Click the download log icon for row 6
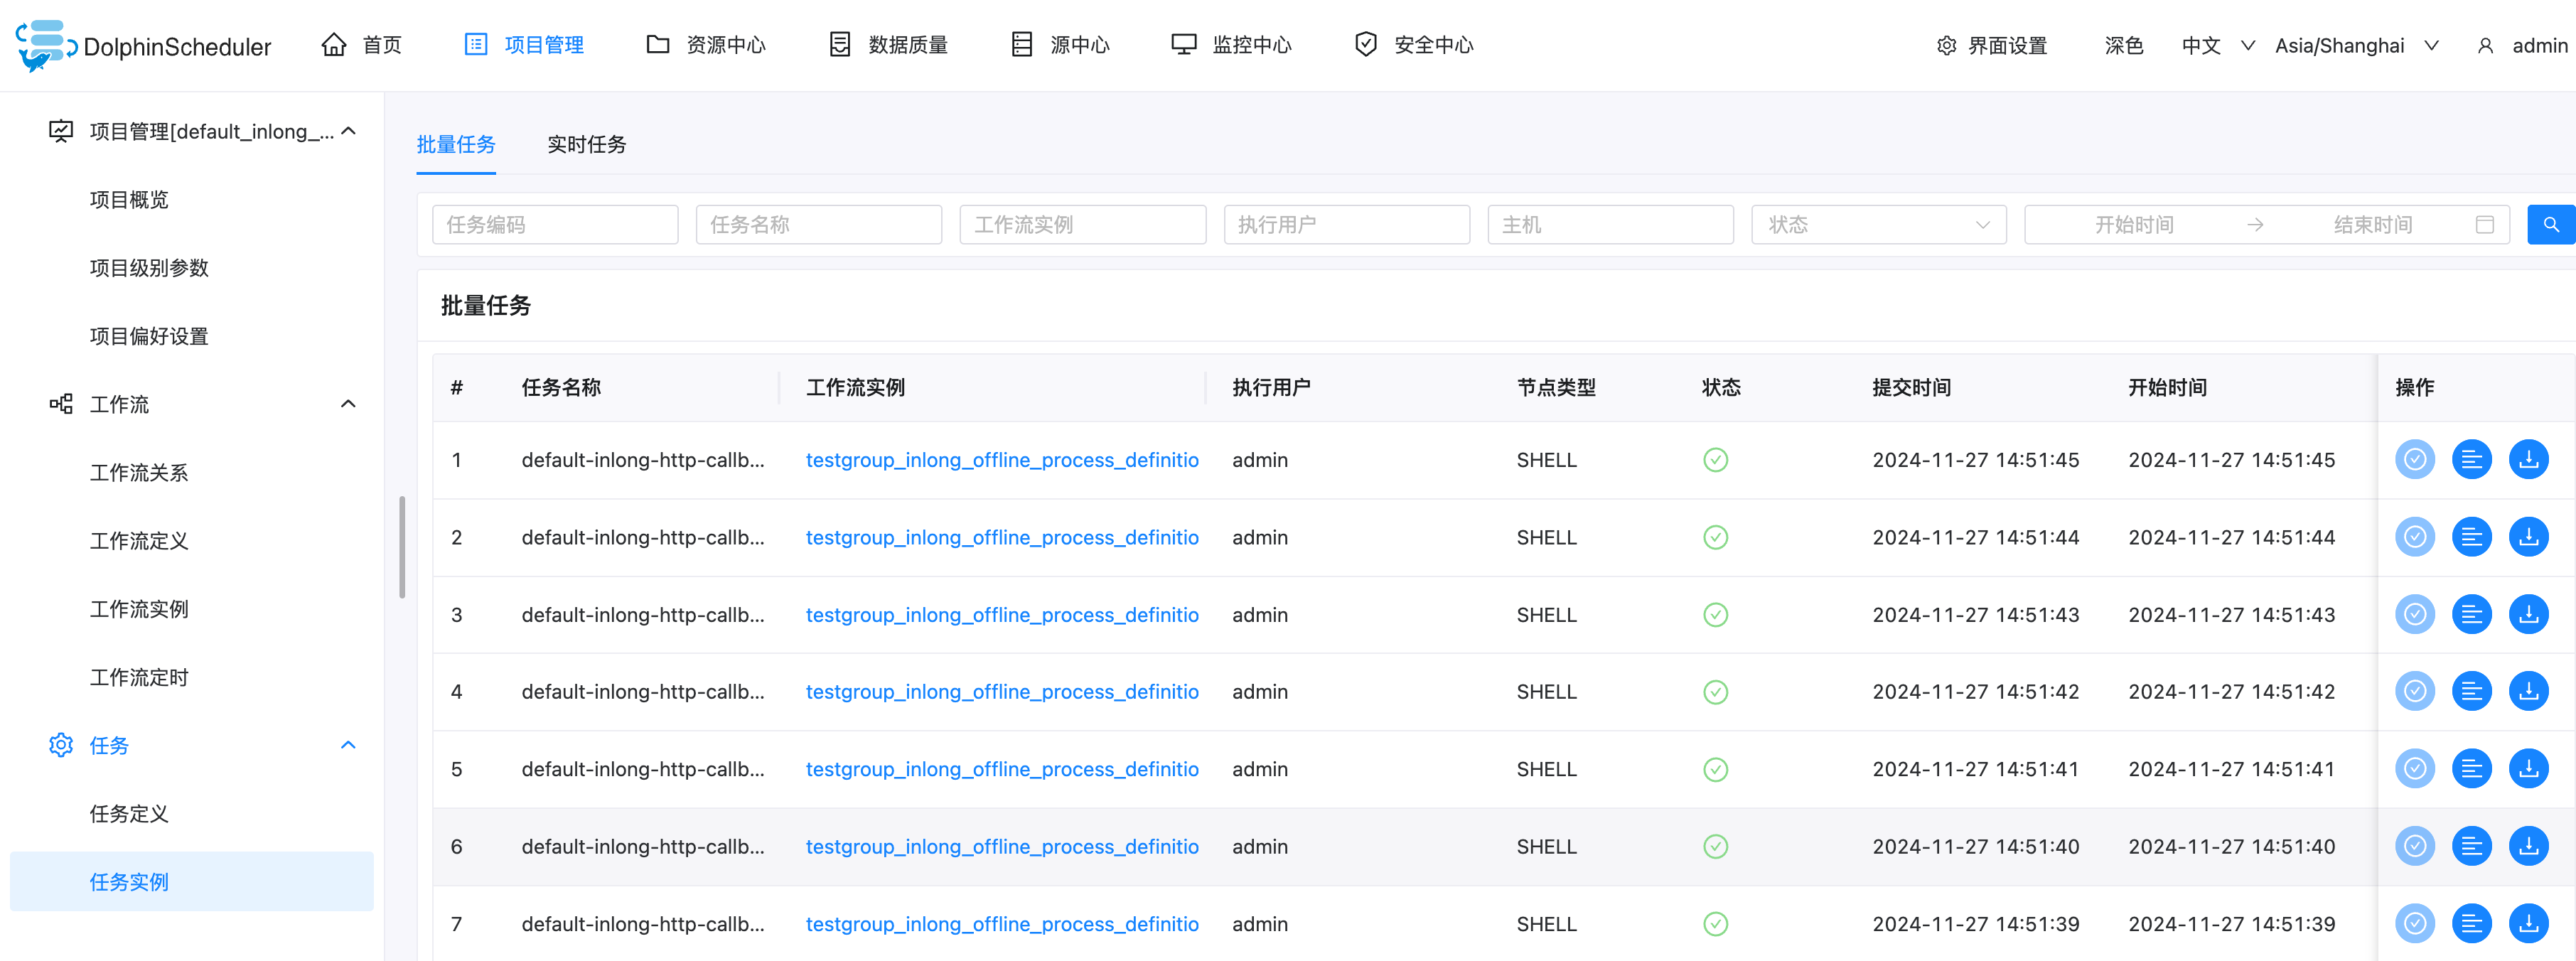 (x=2528, y=846)
